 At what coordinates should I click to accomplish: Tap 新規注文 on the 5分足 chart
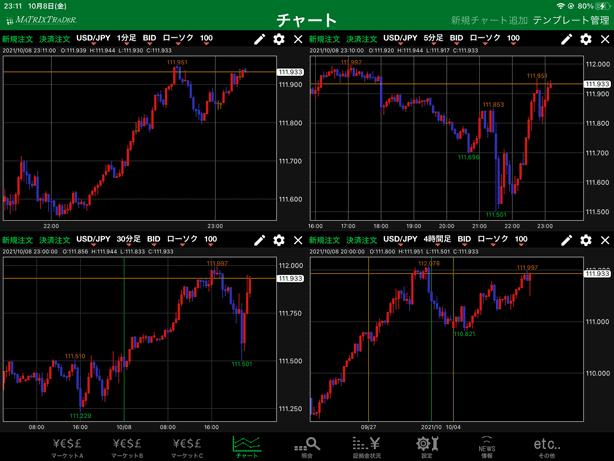324,39
